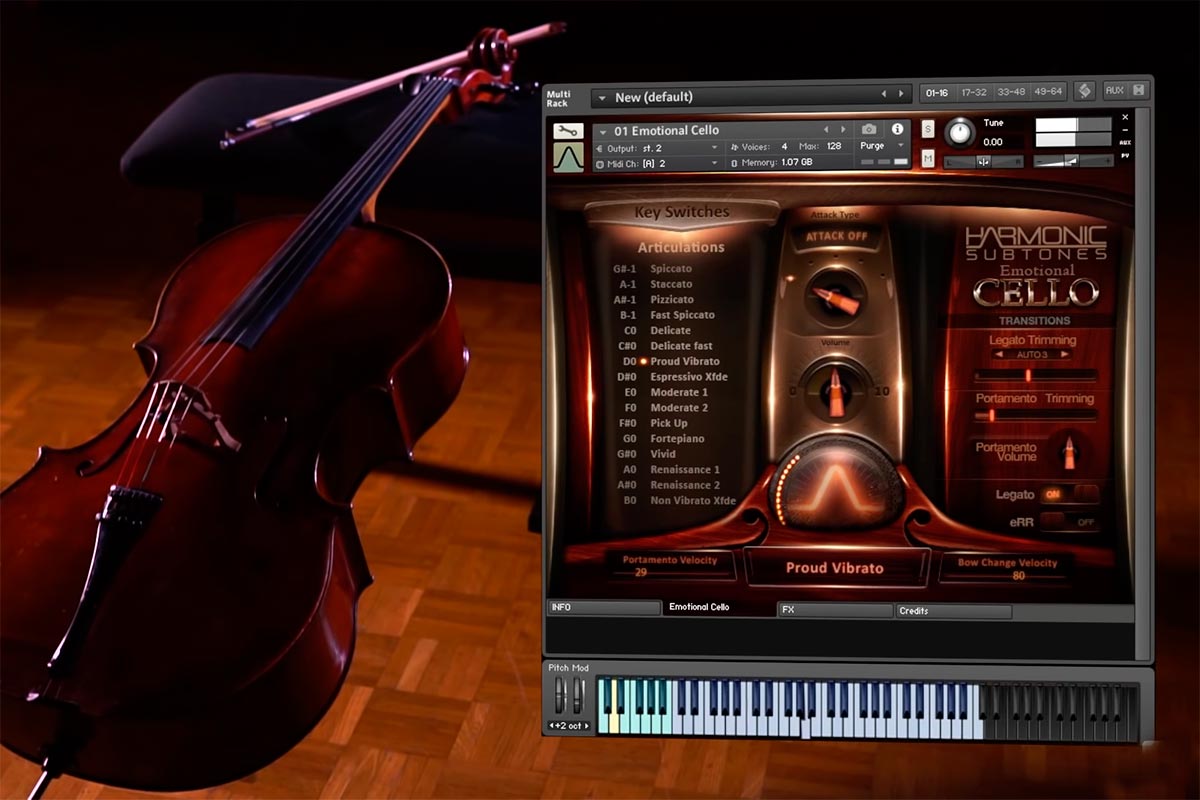Minimize the instrument header view
This screenshot has width=1200, height=800.
[x=1125, y=129]
